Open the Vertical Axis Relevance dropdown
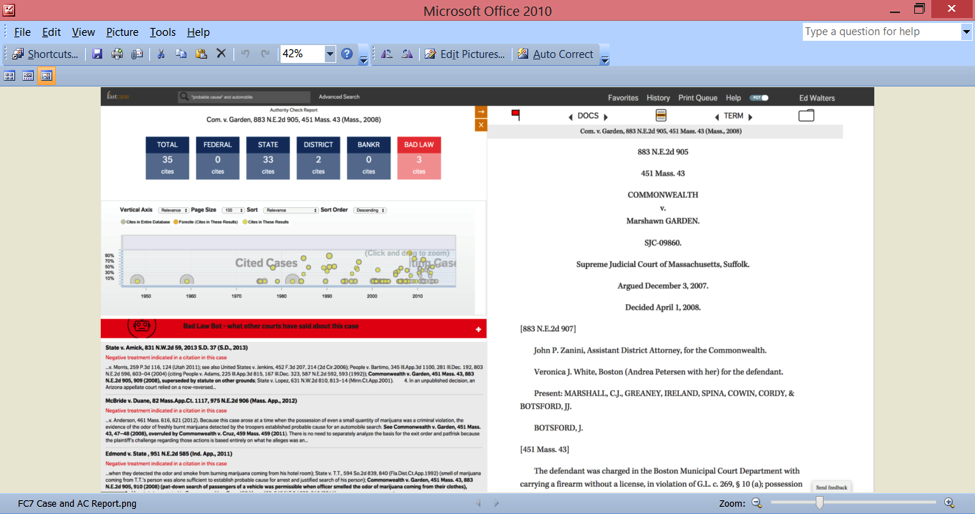This screenshot has height=514, width=975. pos(173,211)
